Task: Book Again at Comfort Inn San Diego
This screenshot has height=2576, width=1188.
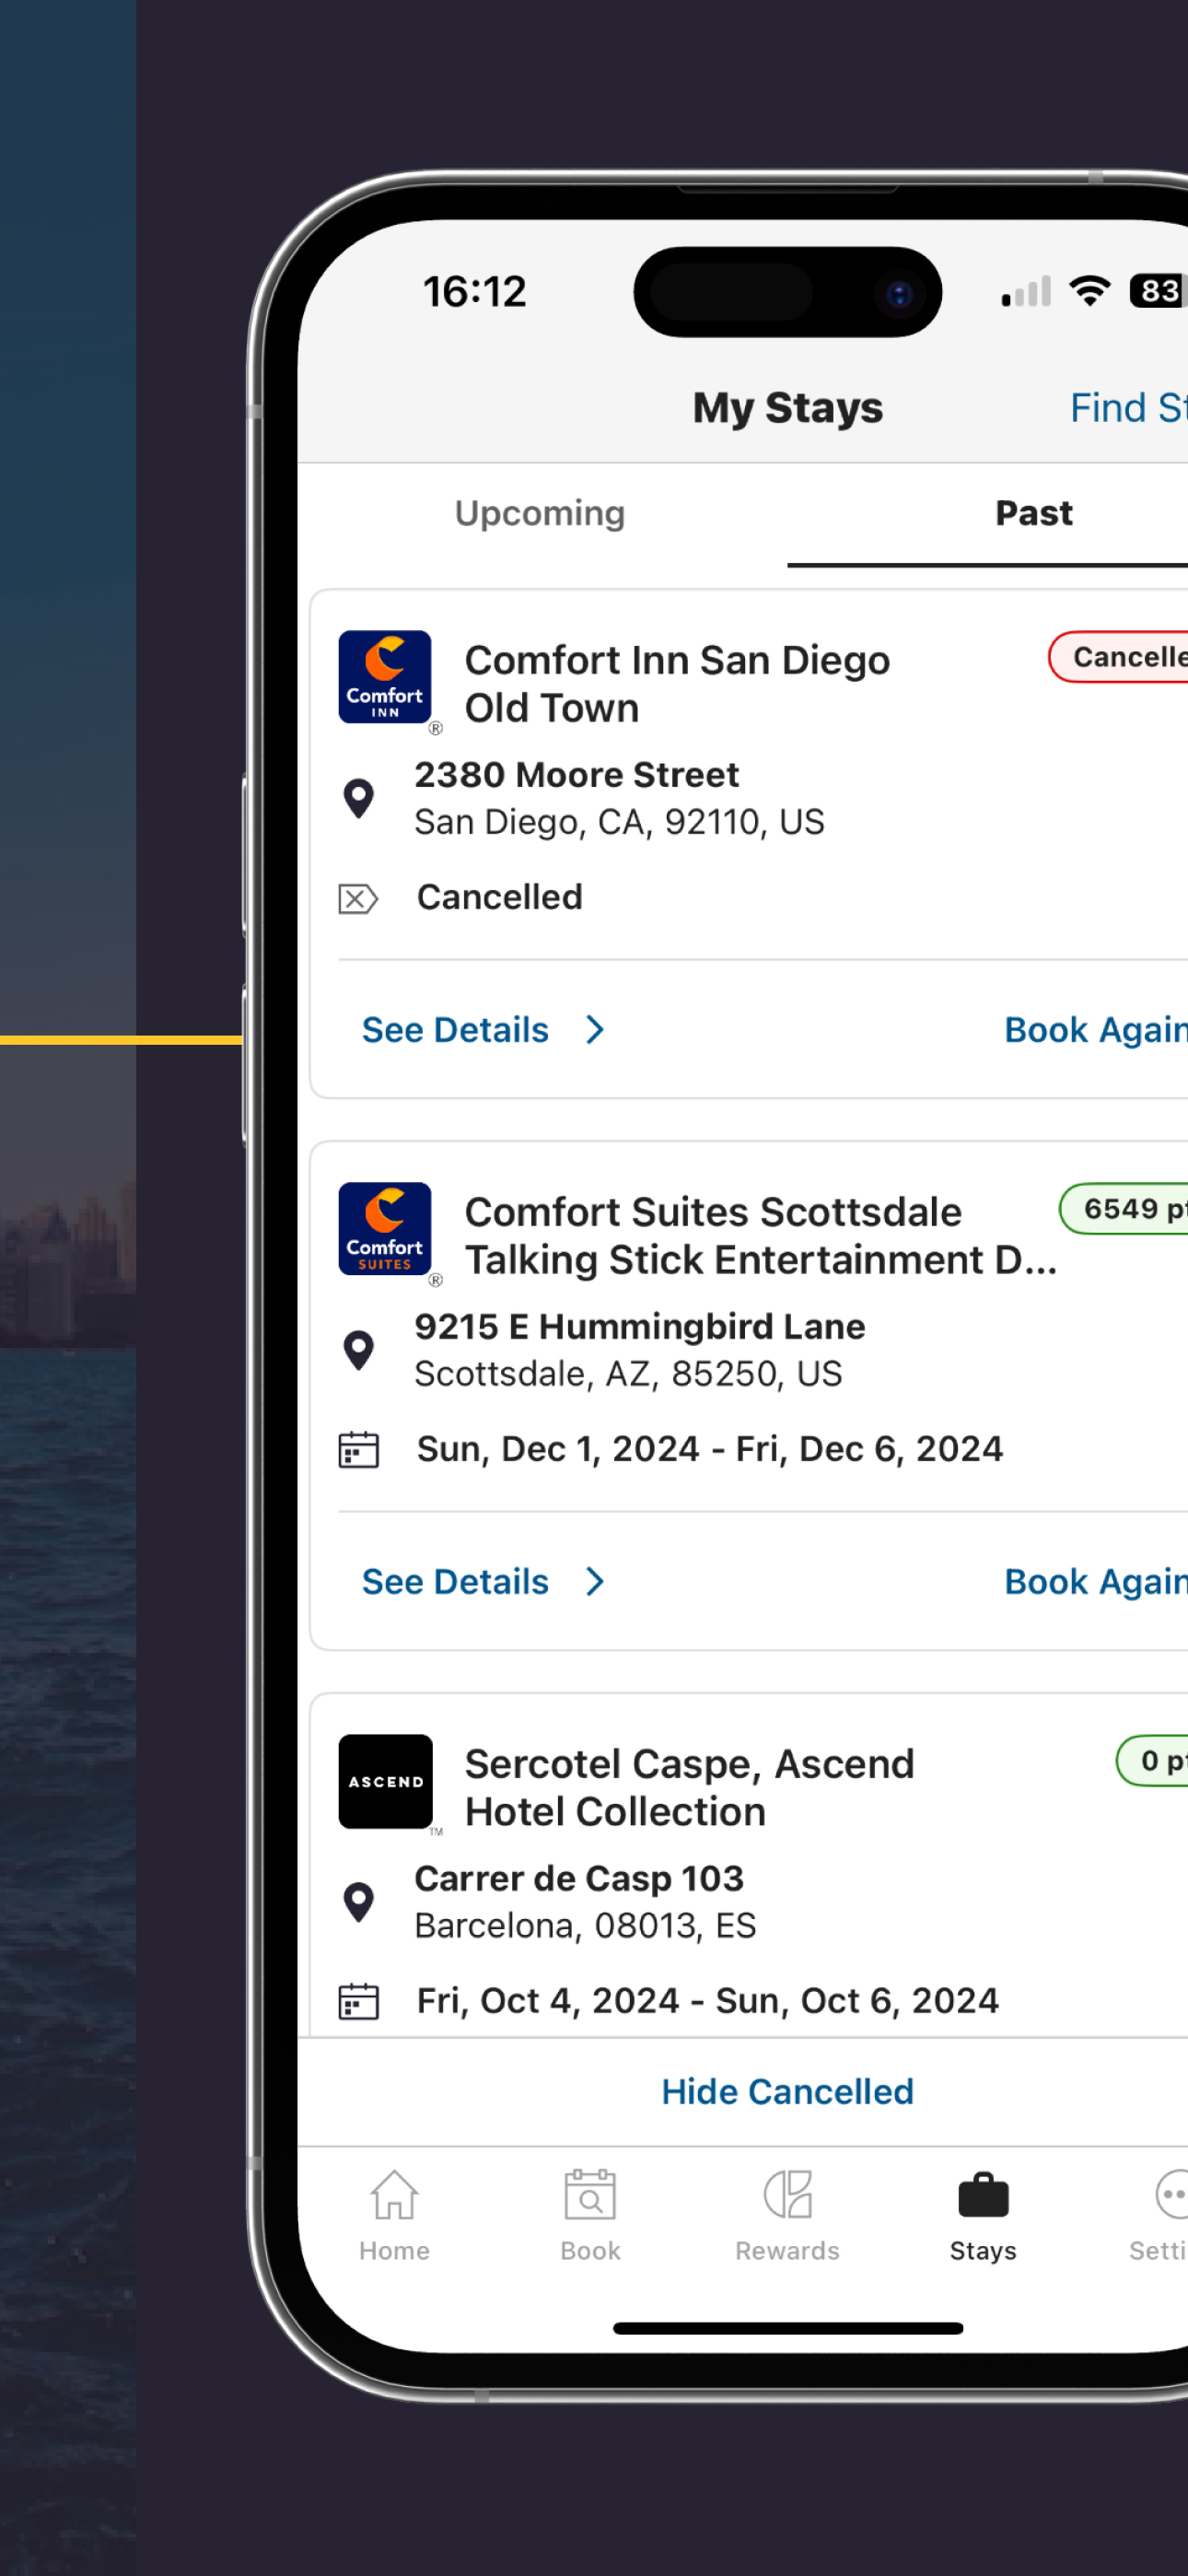Action: coord(1095,1030)
